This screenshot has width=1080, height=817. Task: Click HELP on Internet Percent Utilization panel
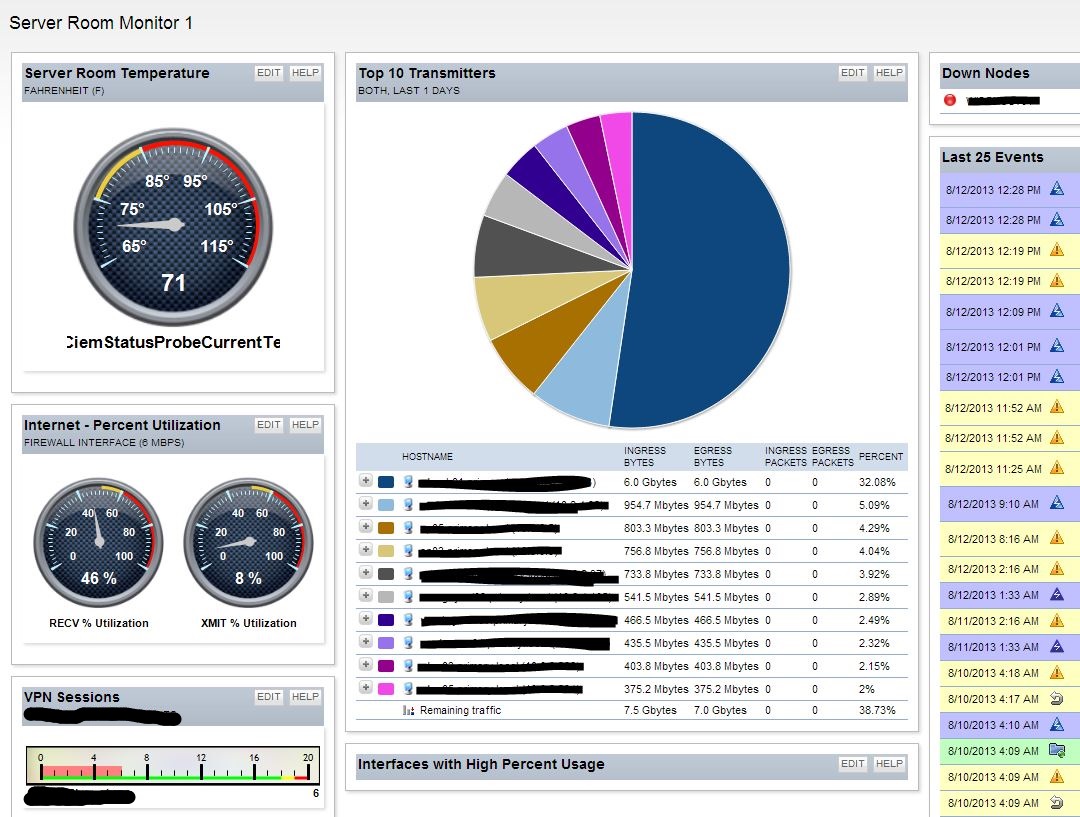305,425
